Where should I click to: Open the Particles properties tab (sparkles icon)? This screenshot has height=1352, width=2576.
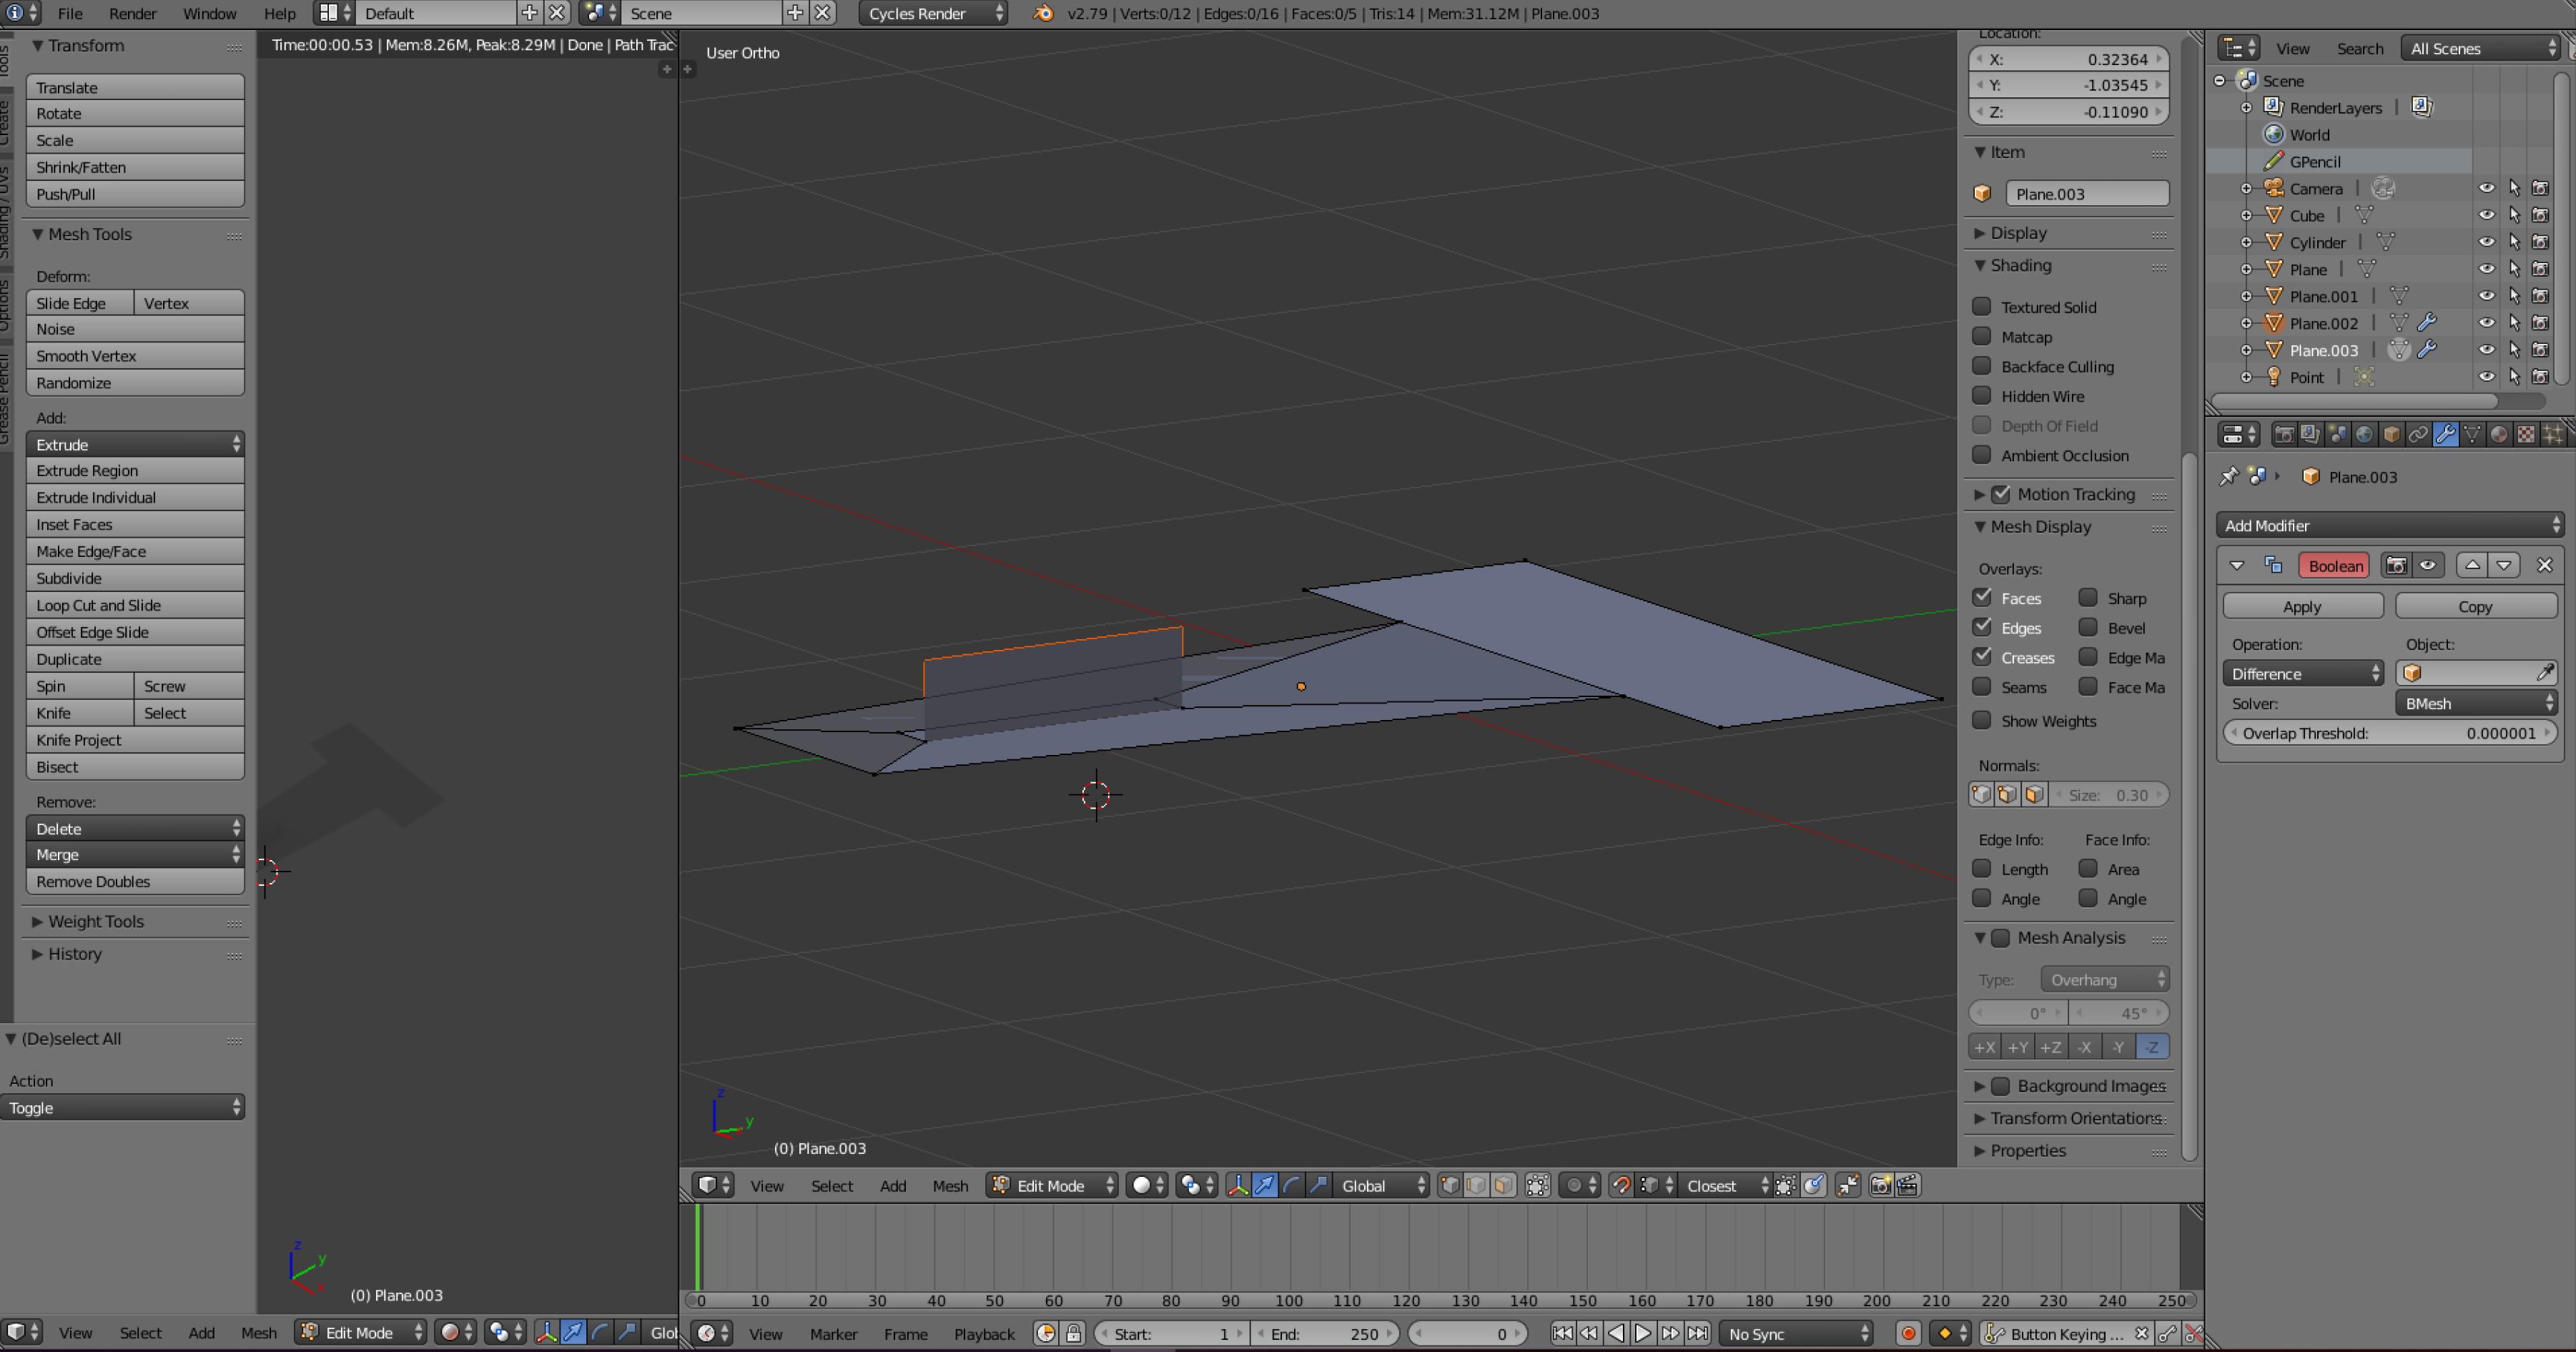(2553, 435)
